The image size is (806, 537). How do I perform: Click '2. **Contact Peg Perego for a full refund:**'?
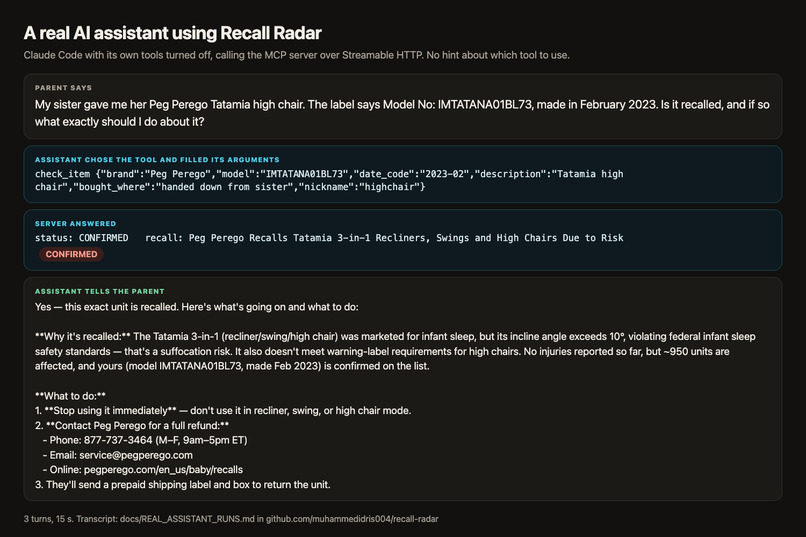pyautogui.click(x=132, y=425)
